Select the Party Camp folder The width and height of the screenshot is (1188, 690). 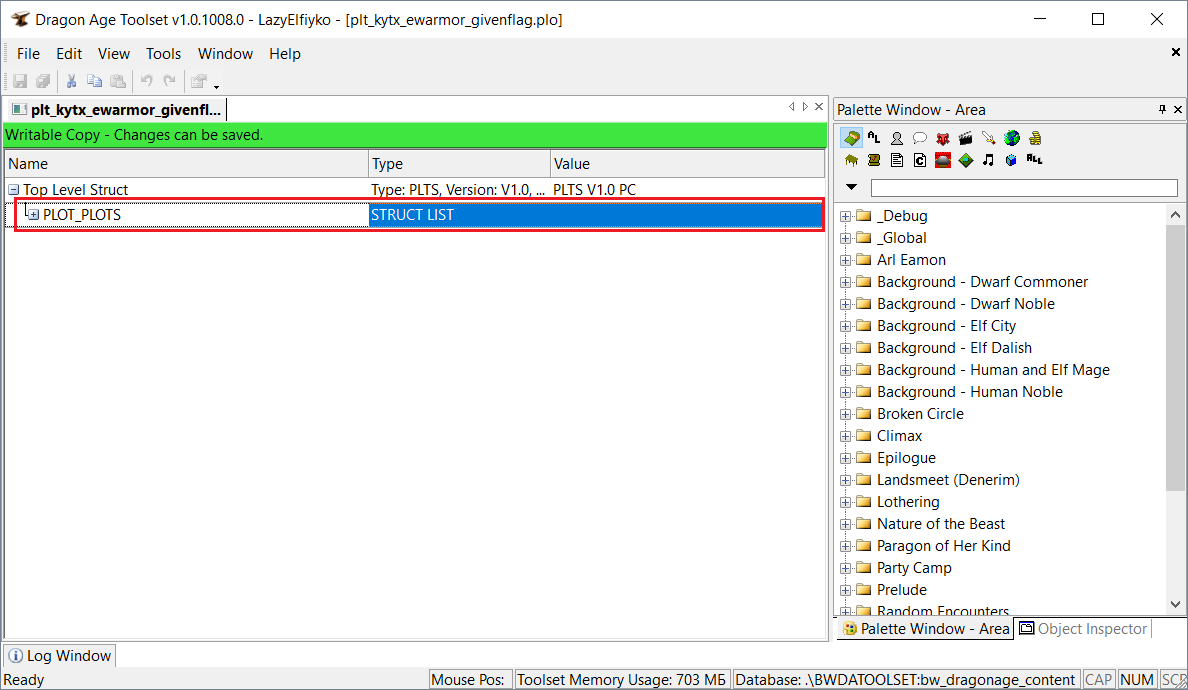914,568
